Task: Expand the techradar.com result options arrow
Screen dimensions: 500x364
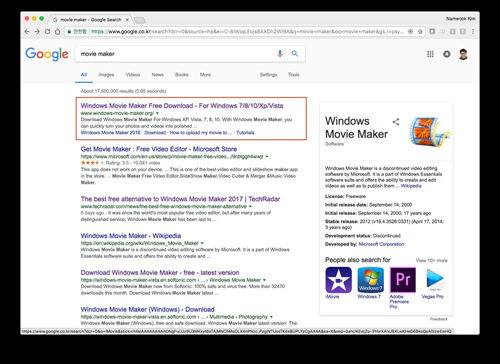Action: [x=250, y=206]
